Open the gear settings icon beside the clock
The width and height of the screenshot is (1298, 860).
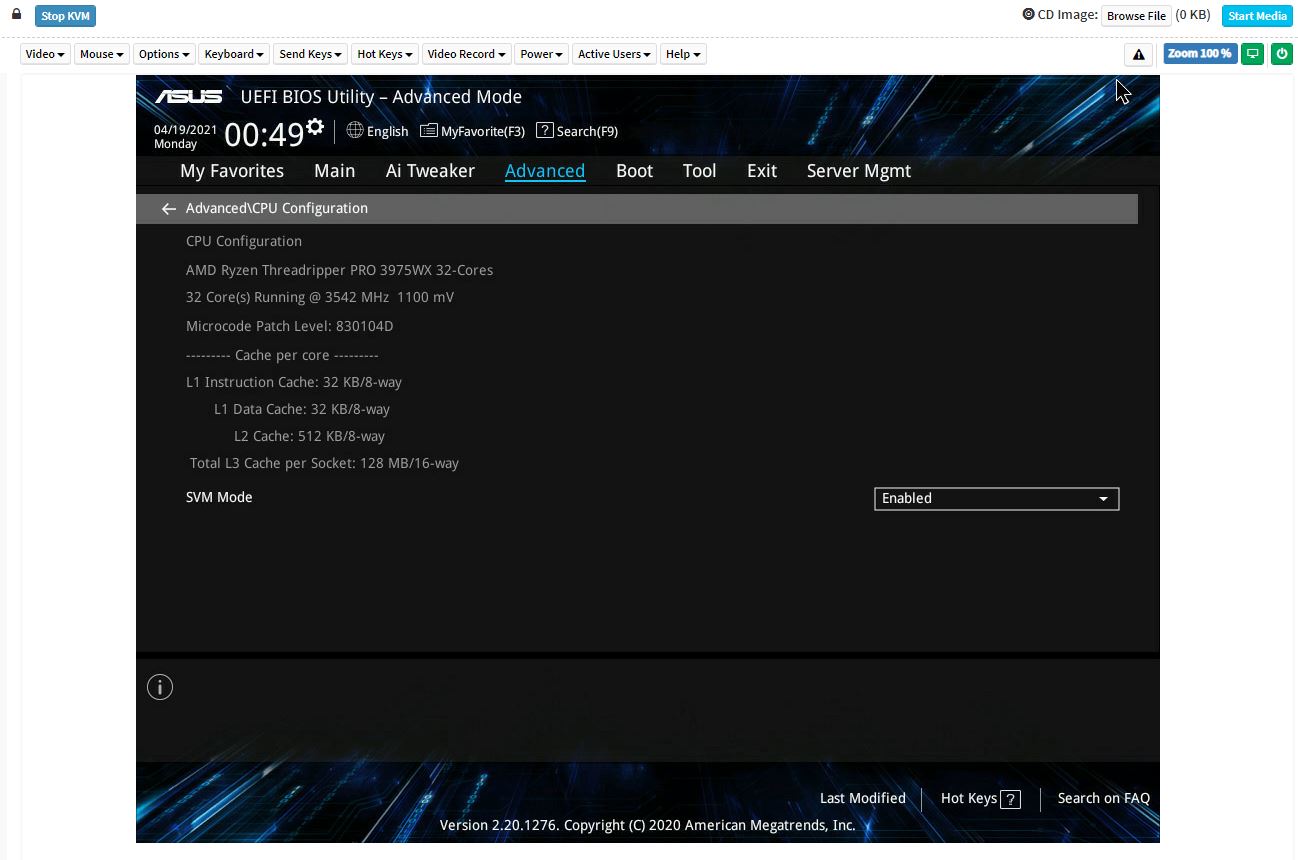[x=315, y=127]
